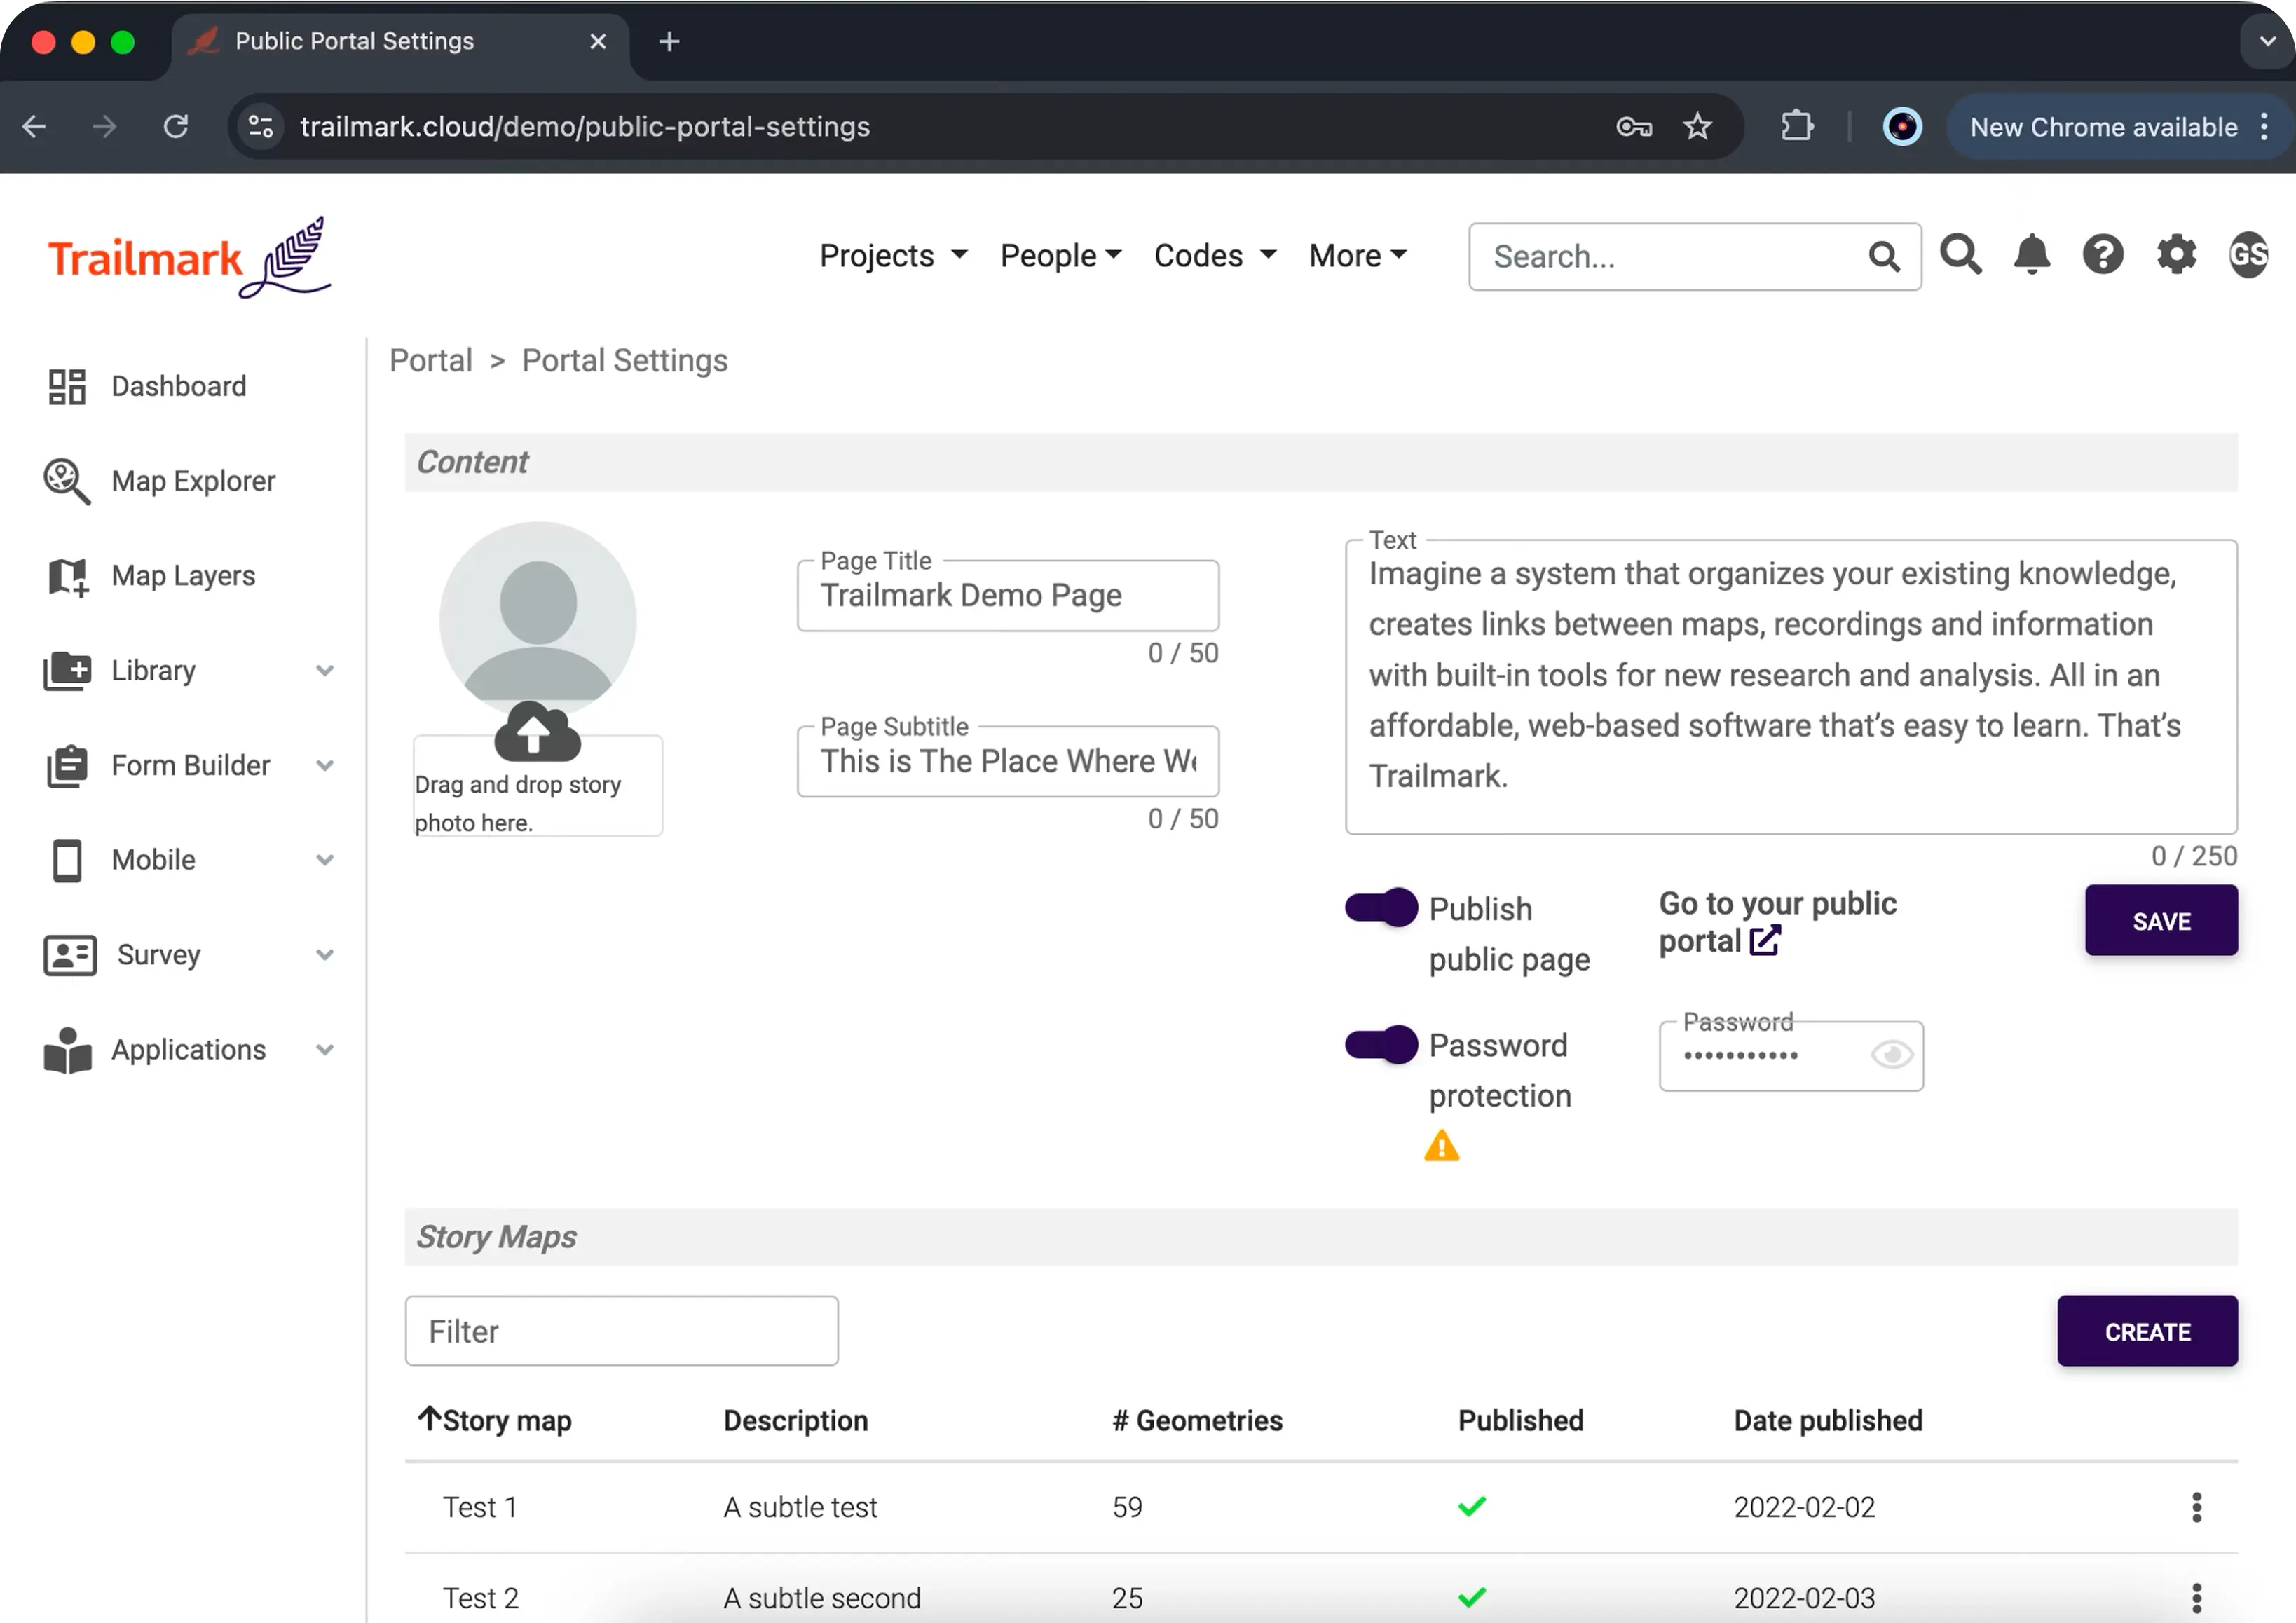The width and height of the screenshot is (2296, 1623).
Task: Click the Form Builder sidebar icon
Action: pos(67,766)
